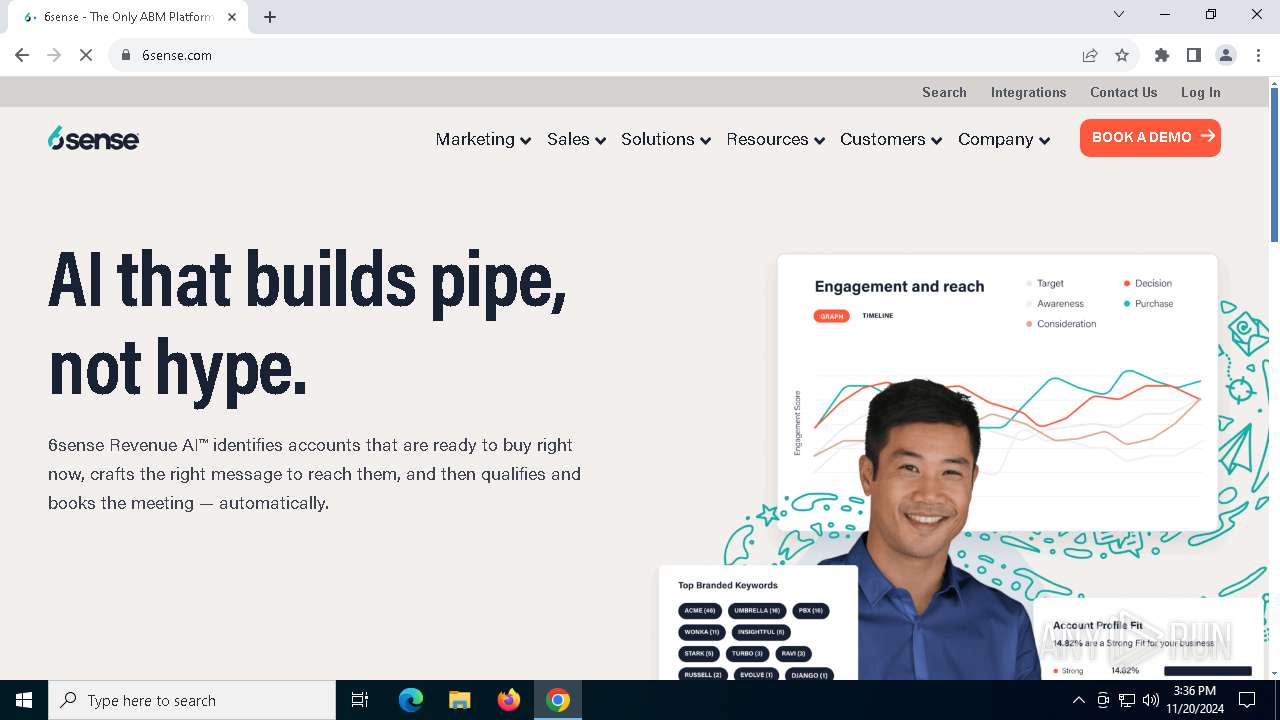Viewport: 1280px width, 720px height.
Task: Open Chrome profile avatar
Action: coord(1226,55)
